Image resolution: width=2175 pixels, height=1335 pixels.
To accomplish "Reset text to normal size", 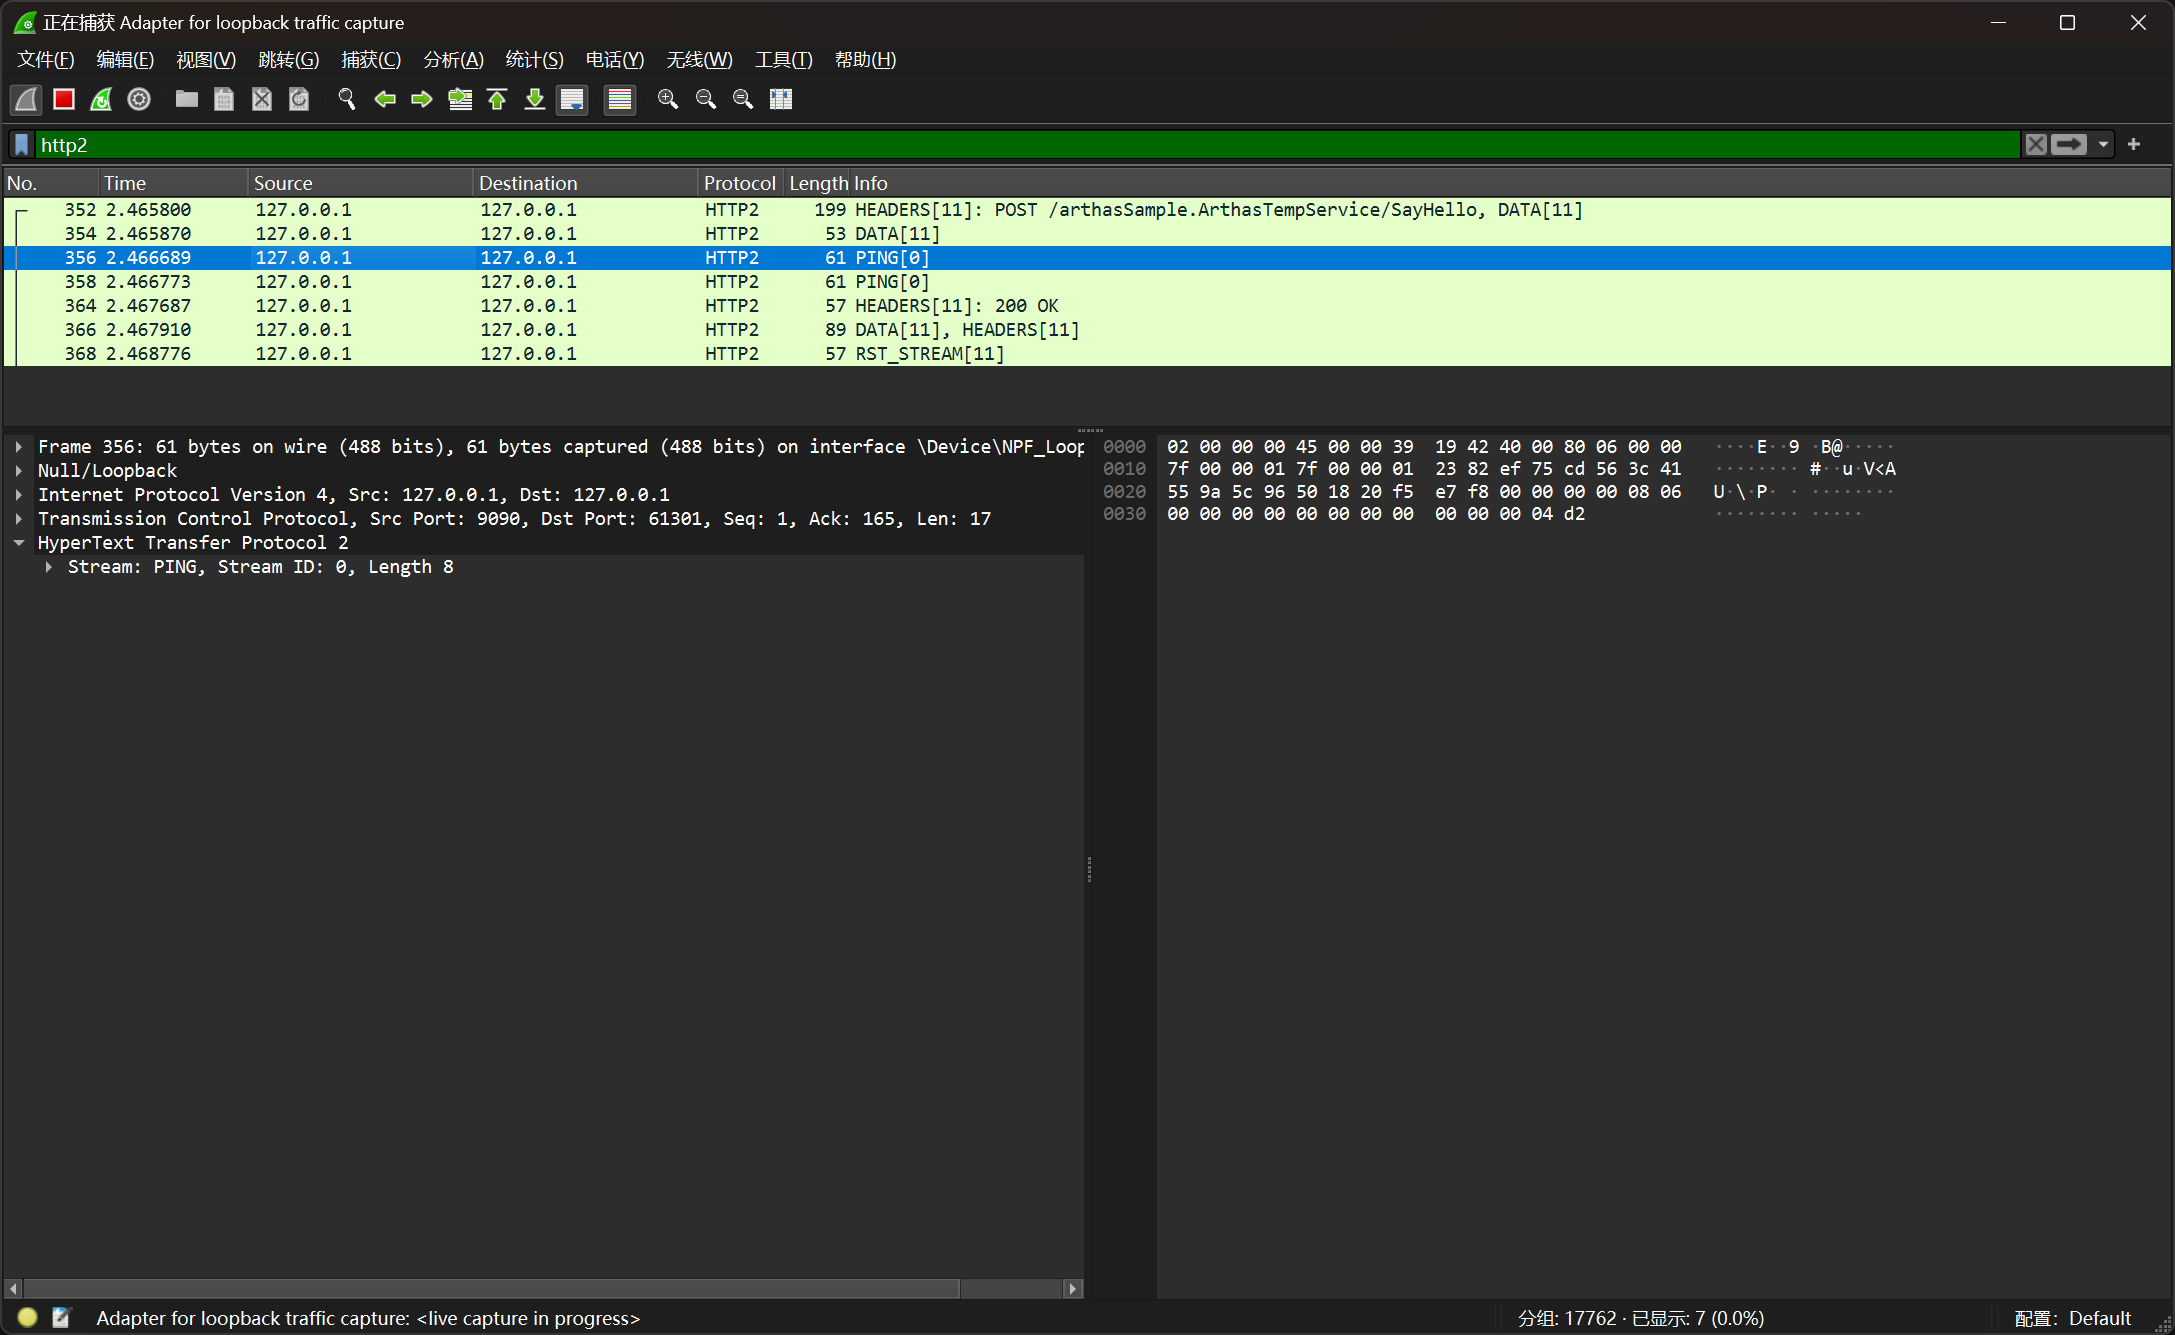I will pyautogui.click(x=743, y=99).
